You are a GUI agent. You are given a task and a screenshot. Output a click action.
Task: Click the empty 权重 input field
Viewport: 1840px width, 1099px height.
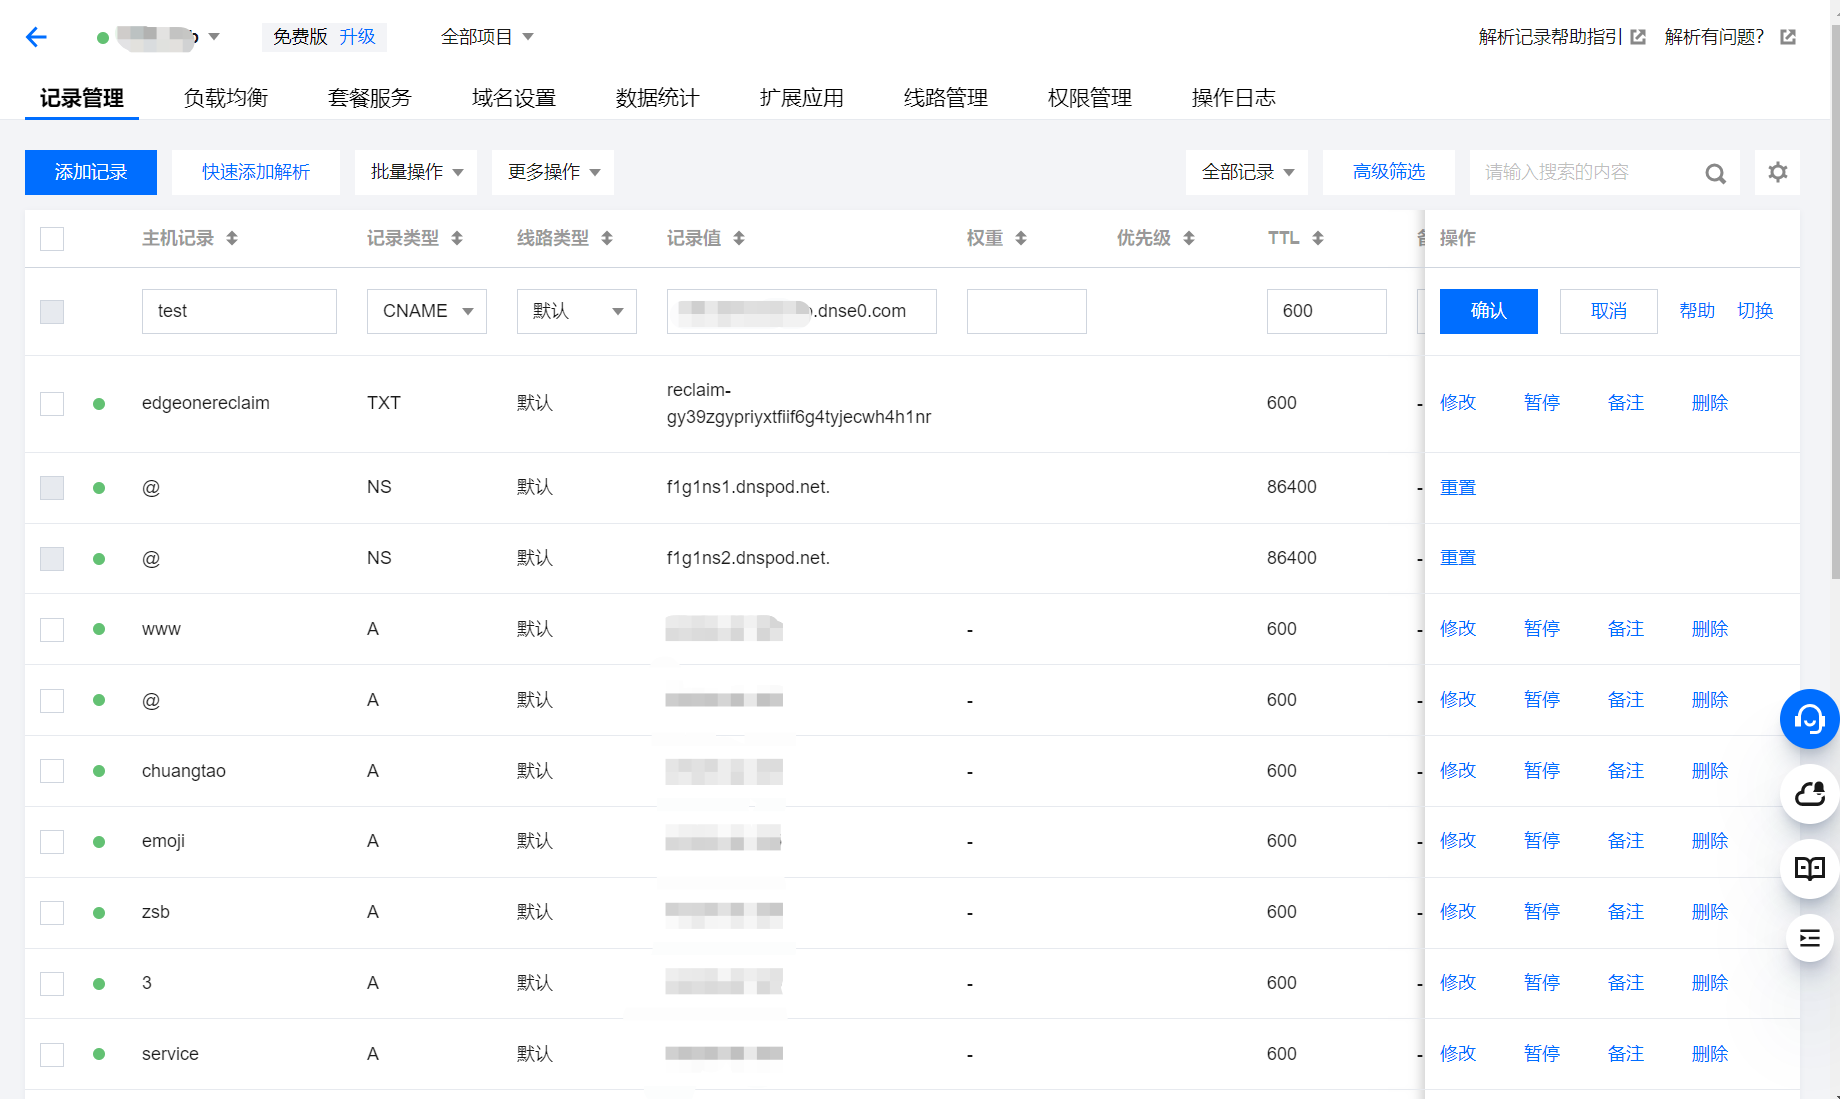click(x=1027, y=311)
